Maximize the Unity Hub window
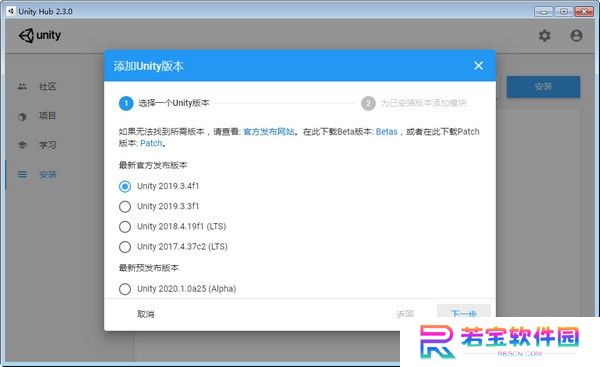 point(564,11)
